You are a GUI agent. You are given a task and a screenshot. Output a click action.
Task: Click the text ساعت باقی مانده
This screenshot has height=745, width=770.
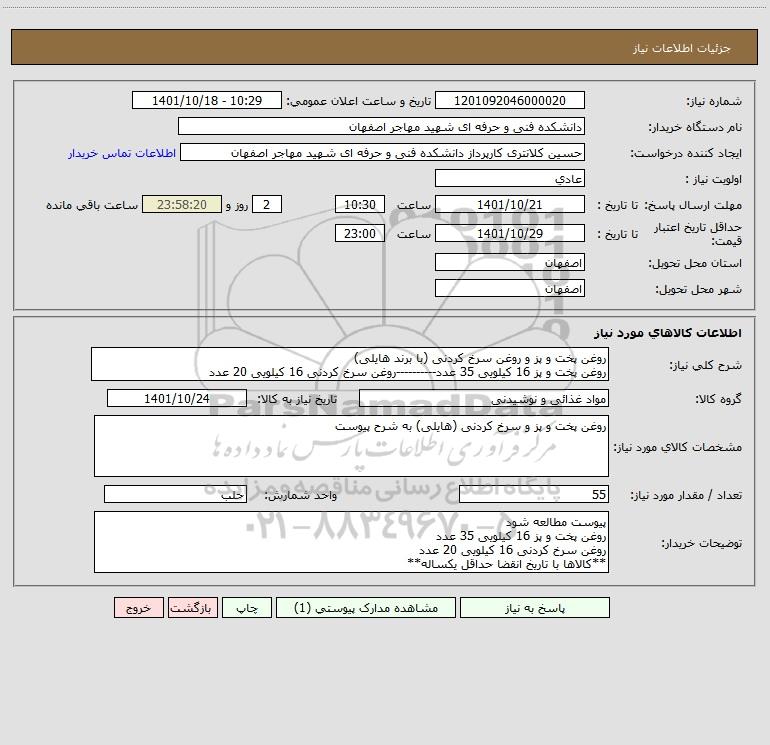pyautogui.click(x=92, y=205)
